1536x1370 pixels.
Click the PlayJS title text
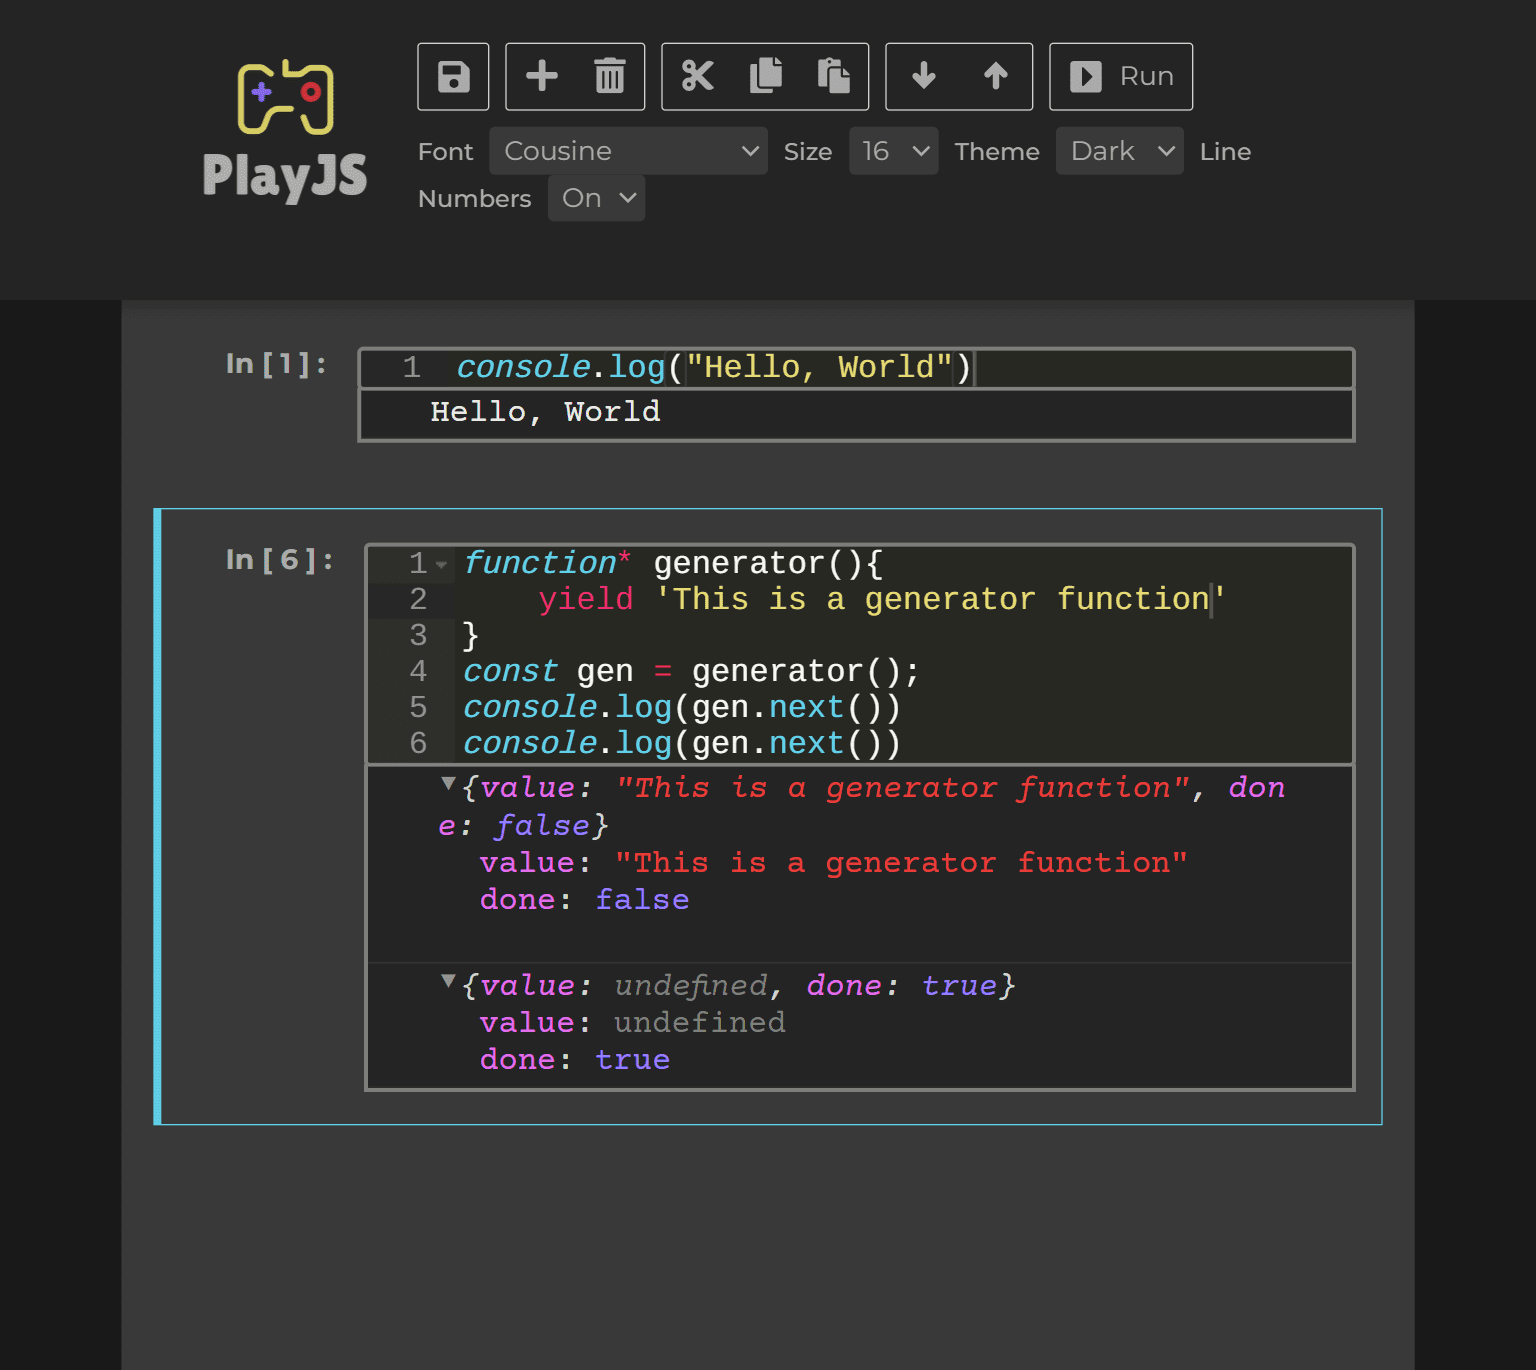(x=285, y=176)
